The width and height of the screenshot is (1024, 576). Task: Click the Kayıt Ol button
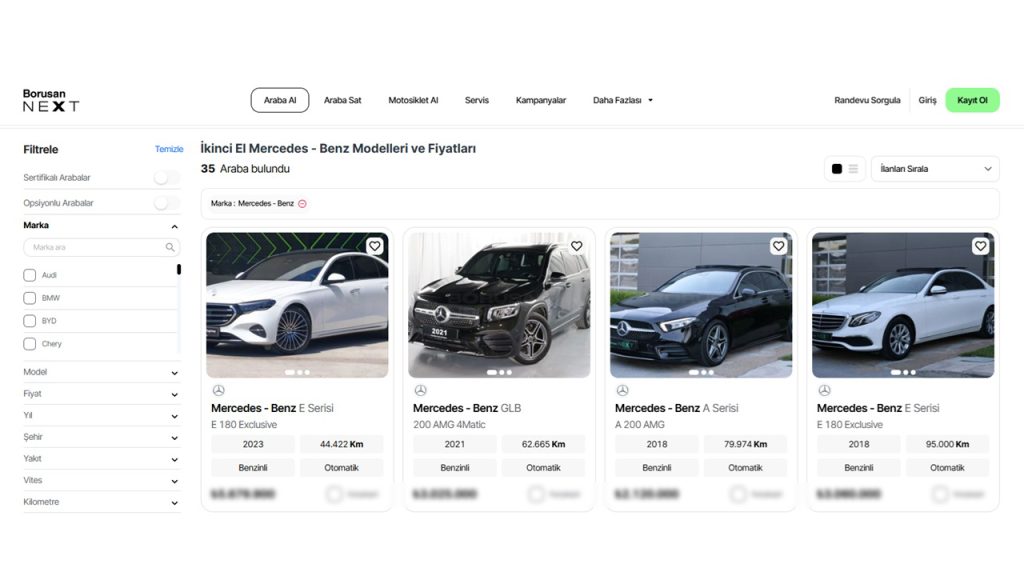tap(971, 100)
